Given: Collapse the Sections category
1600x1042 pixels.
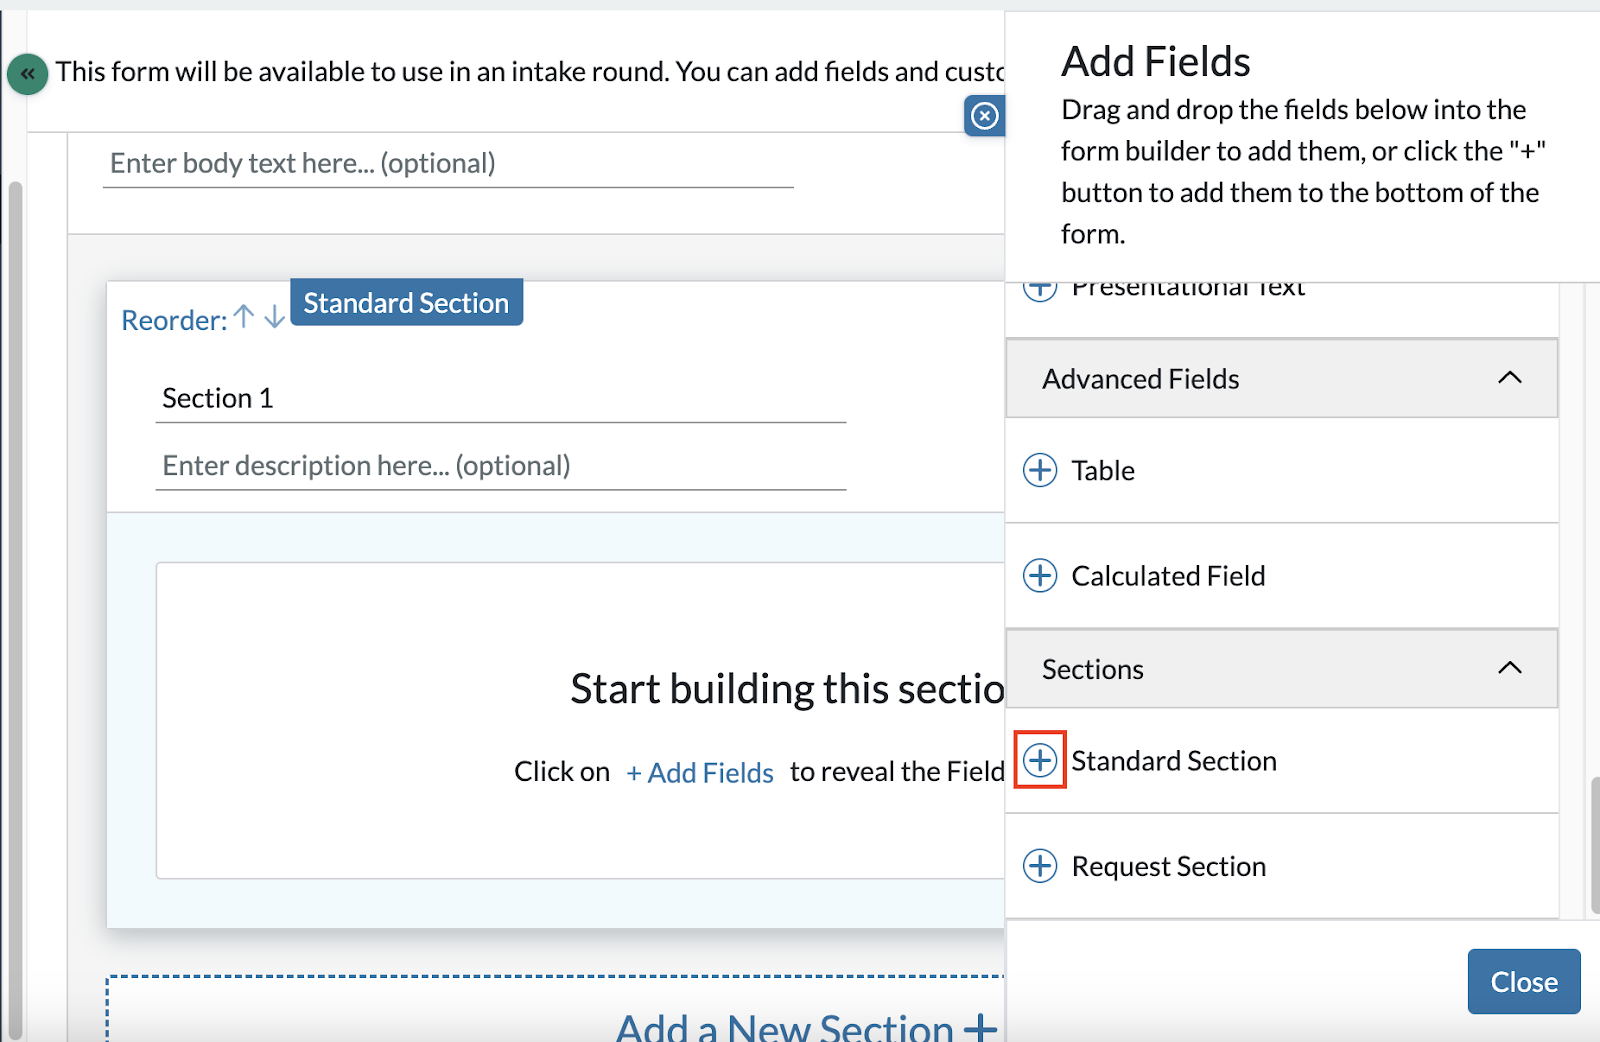Looking at the screenshot, I should [x=1510, y=668].
